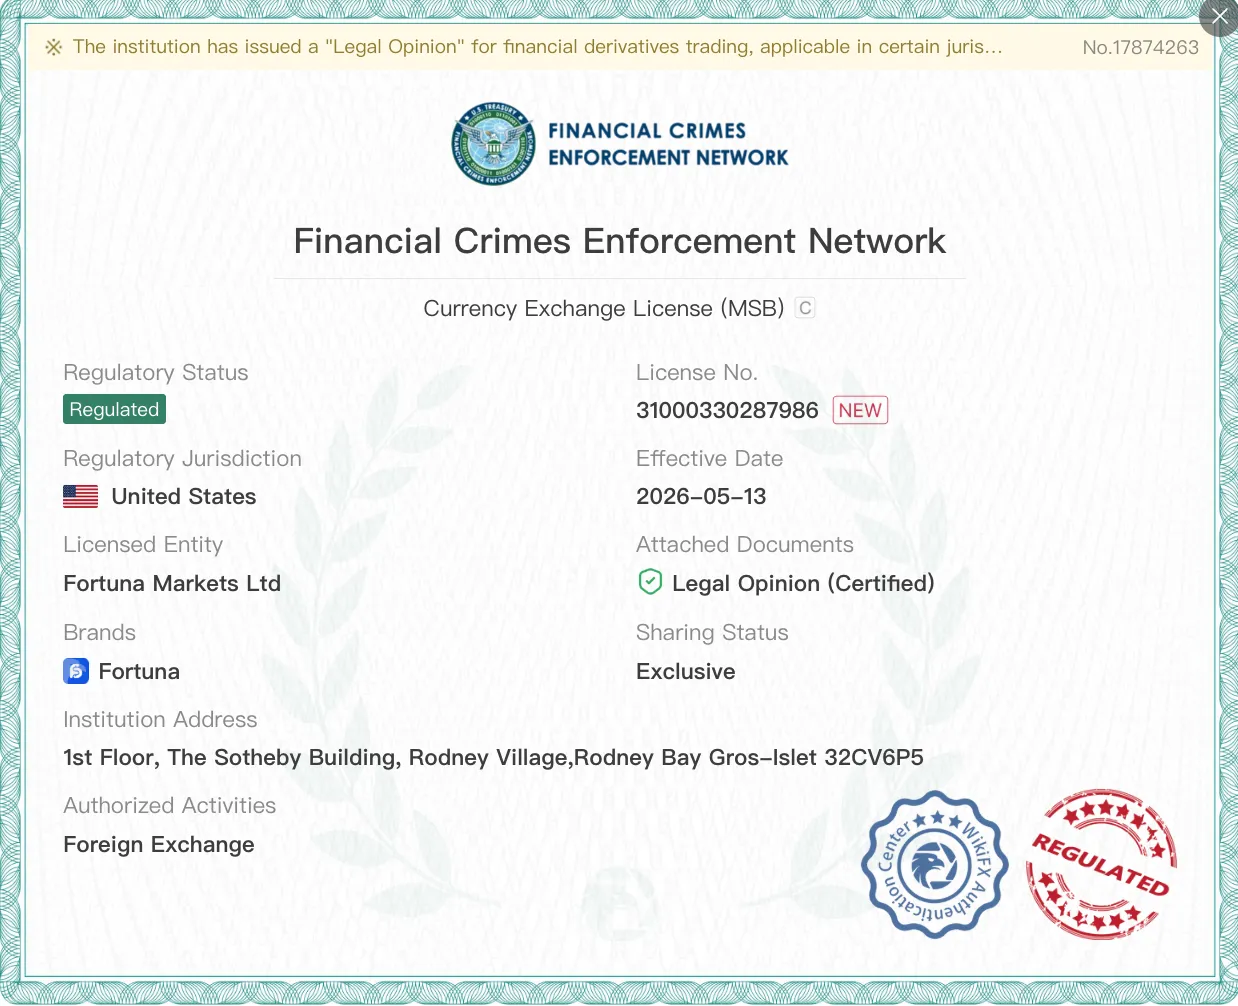The image size is (1238, 1006).
Task: Click the Sotheby Building institution address
Action: pyautogui.click(x=493, y=757)
